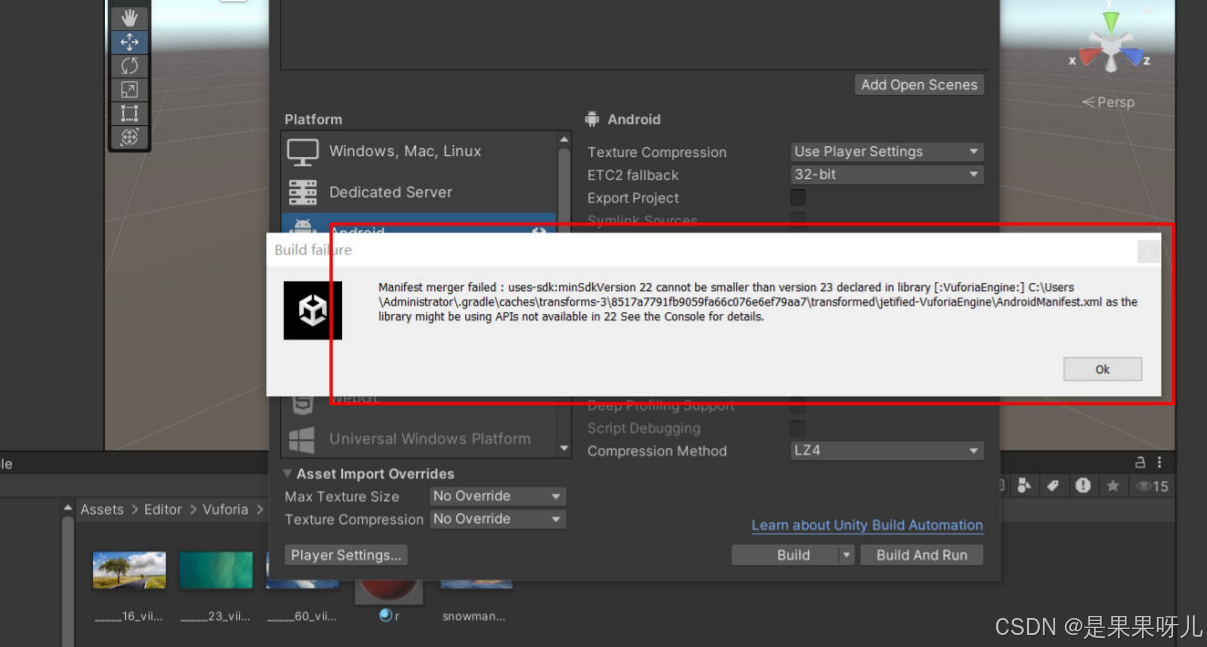This screenshot has height=647, width=1207.
Task: Open Player Settings
Action: (x=346, y=555)
